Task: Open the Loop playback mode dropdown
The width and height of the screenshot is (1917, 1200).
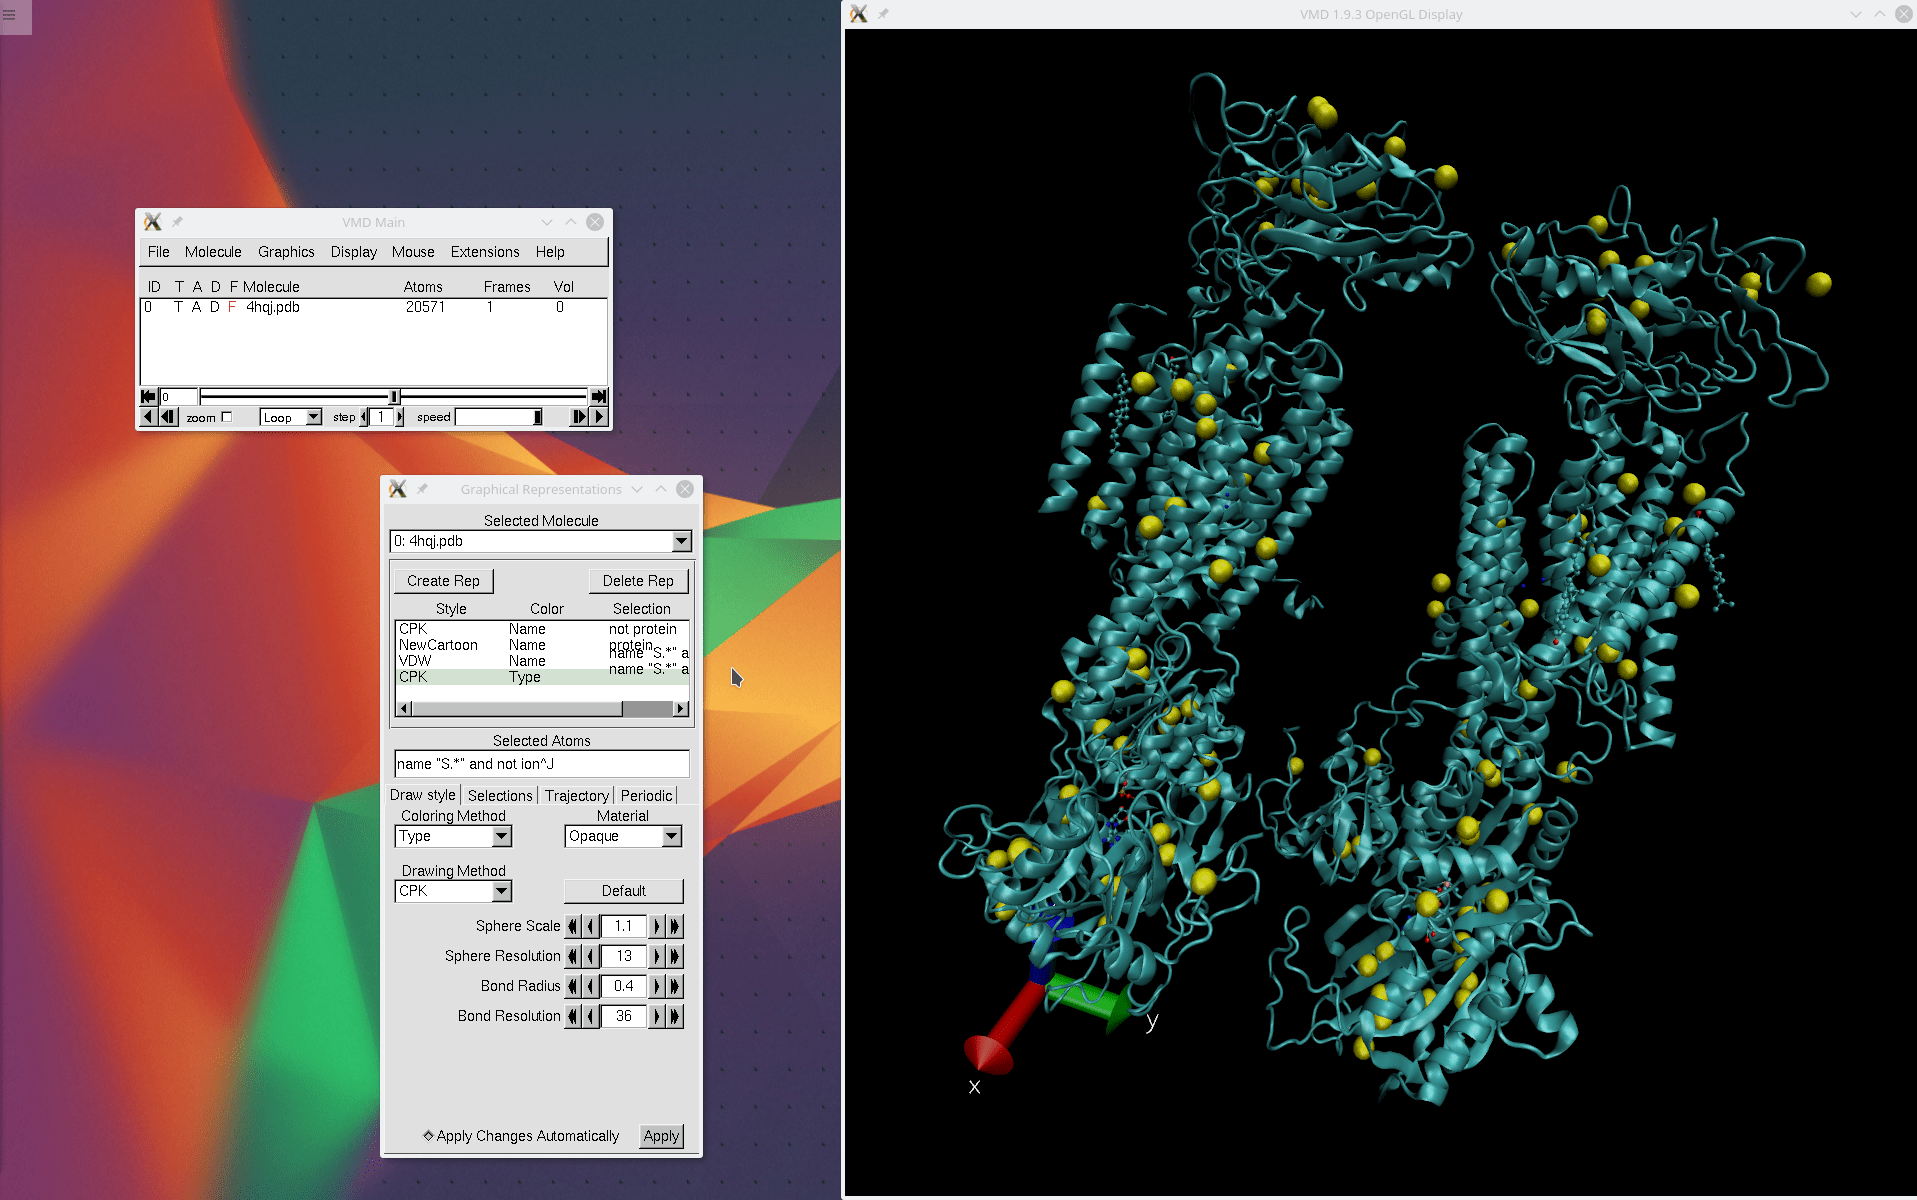Action: pyautogui.click(x=311, y=417)
